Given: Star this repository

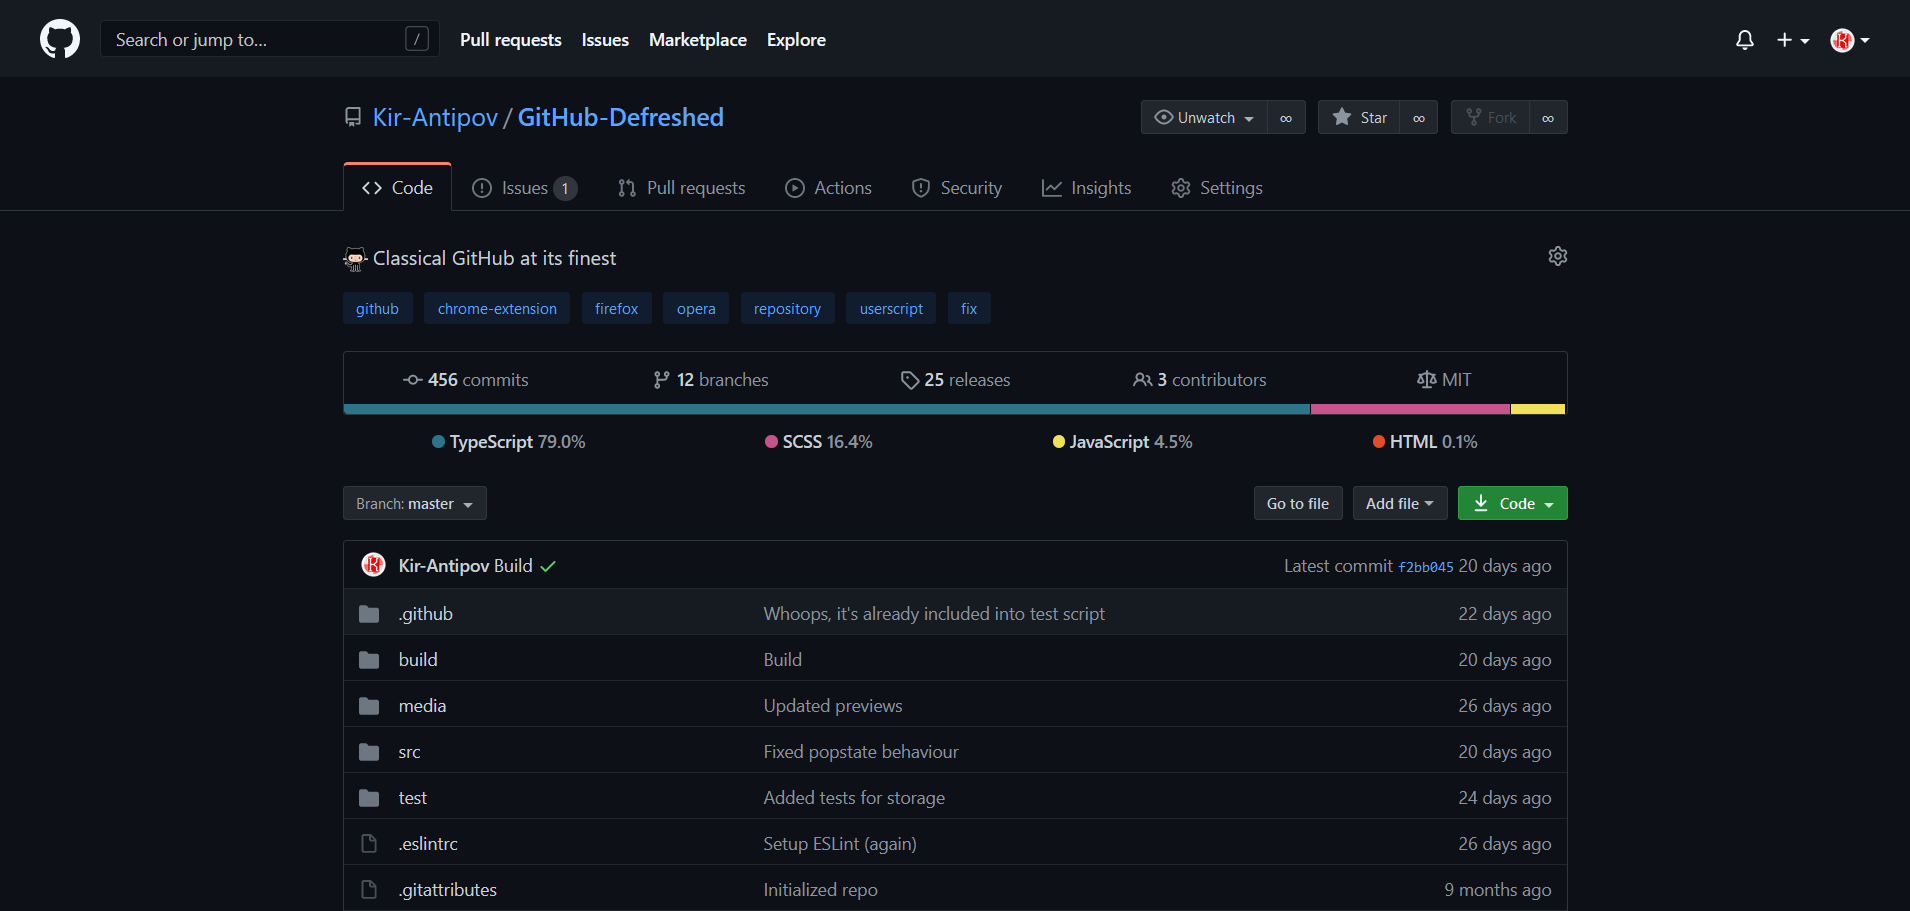Looking at the screenshot, I should [x=1359, y=117].
